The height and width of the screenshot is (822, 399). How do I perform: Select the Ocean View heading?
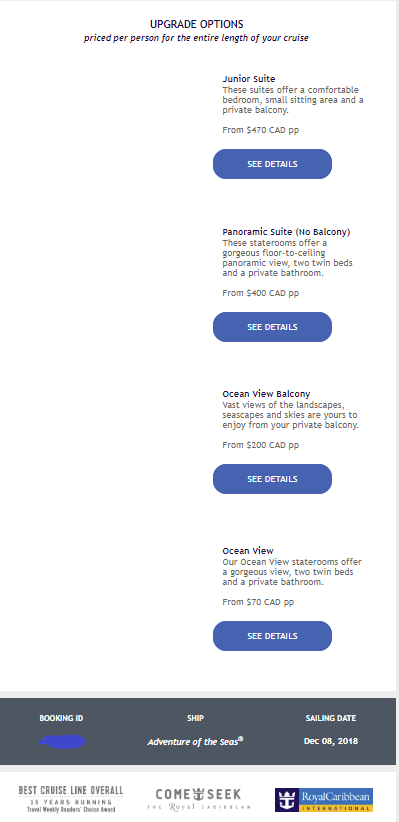(248, 551)
